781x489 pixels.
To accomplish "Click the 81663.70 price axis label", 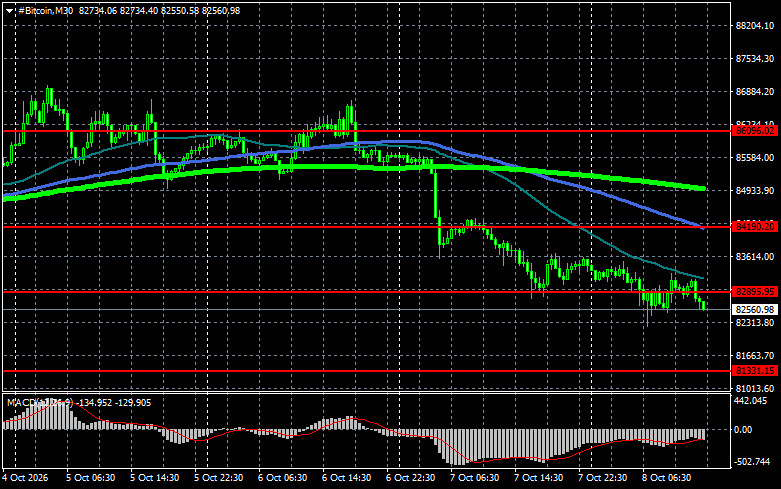I will (755, 356).
